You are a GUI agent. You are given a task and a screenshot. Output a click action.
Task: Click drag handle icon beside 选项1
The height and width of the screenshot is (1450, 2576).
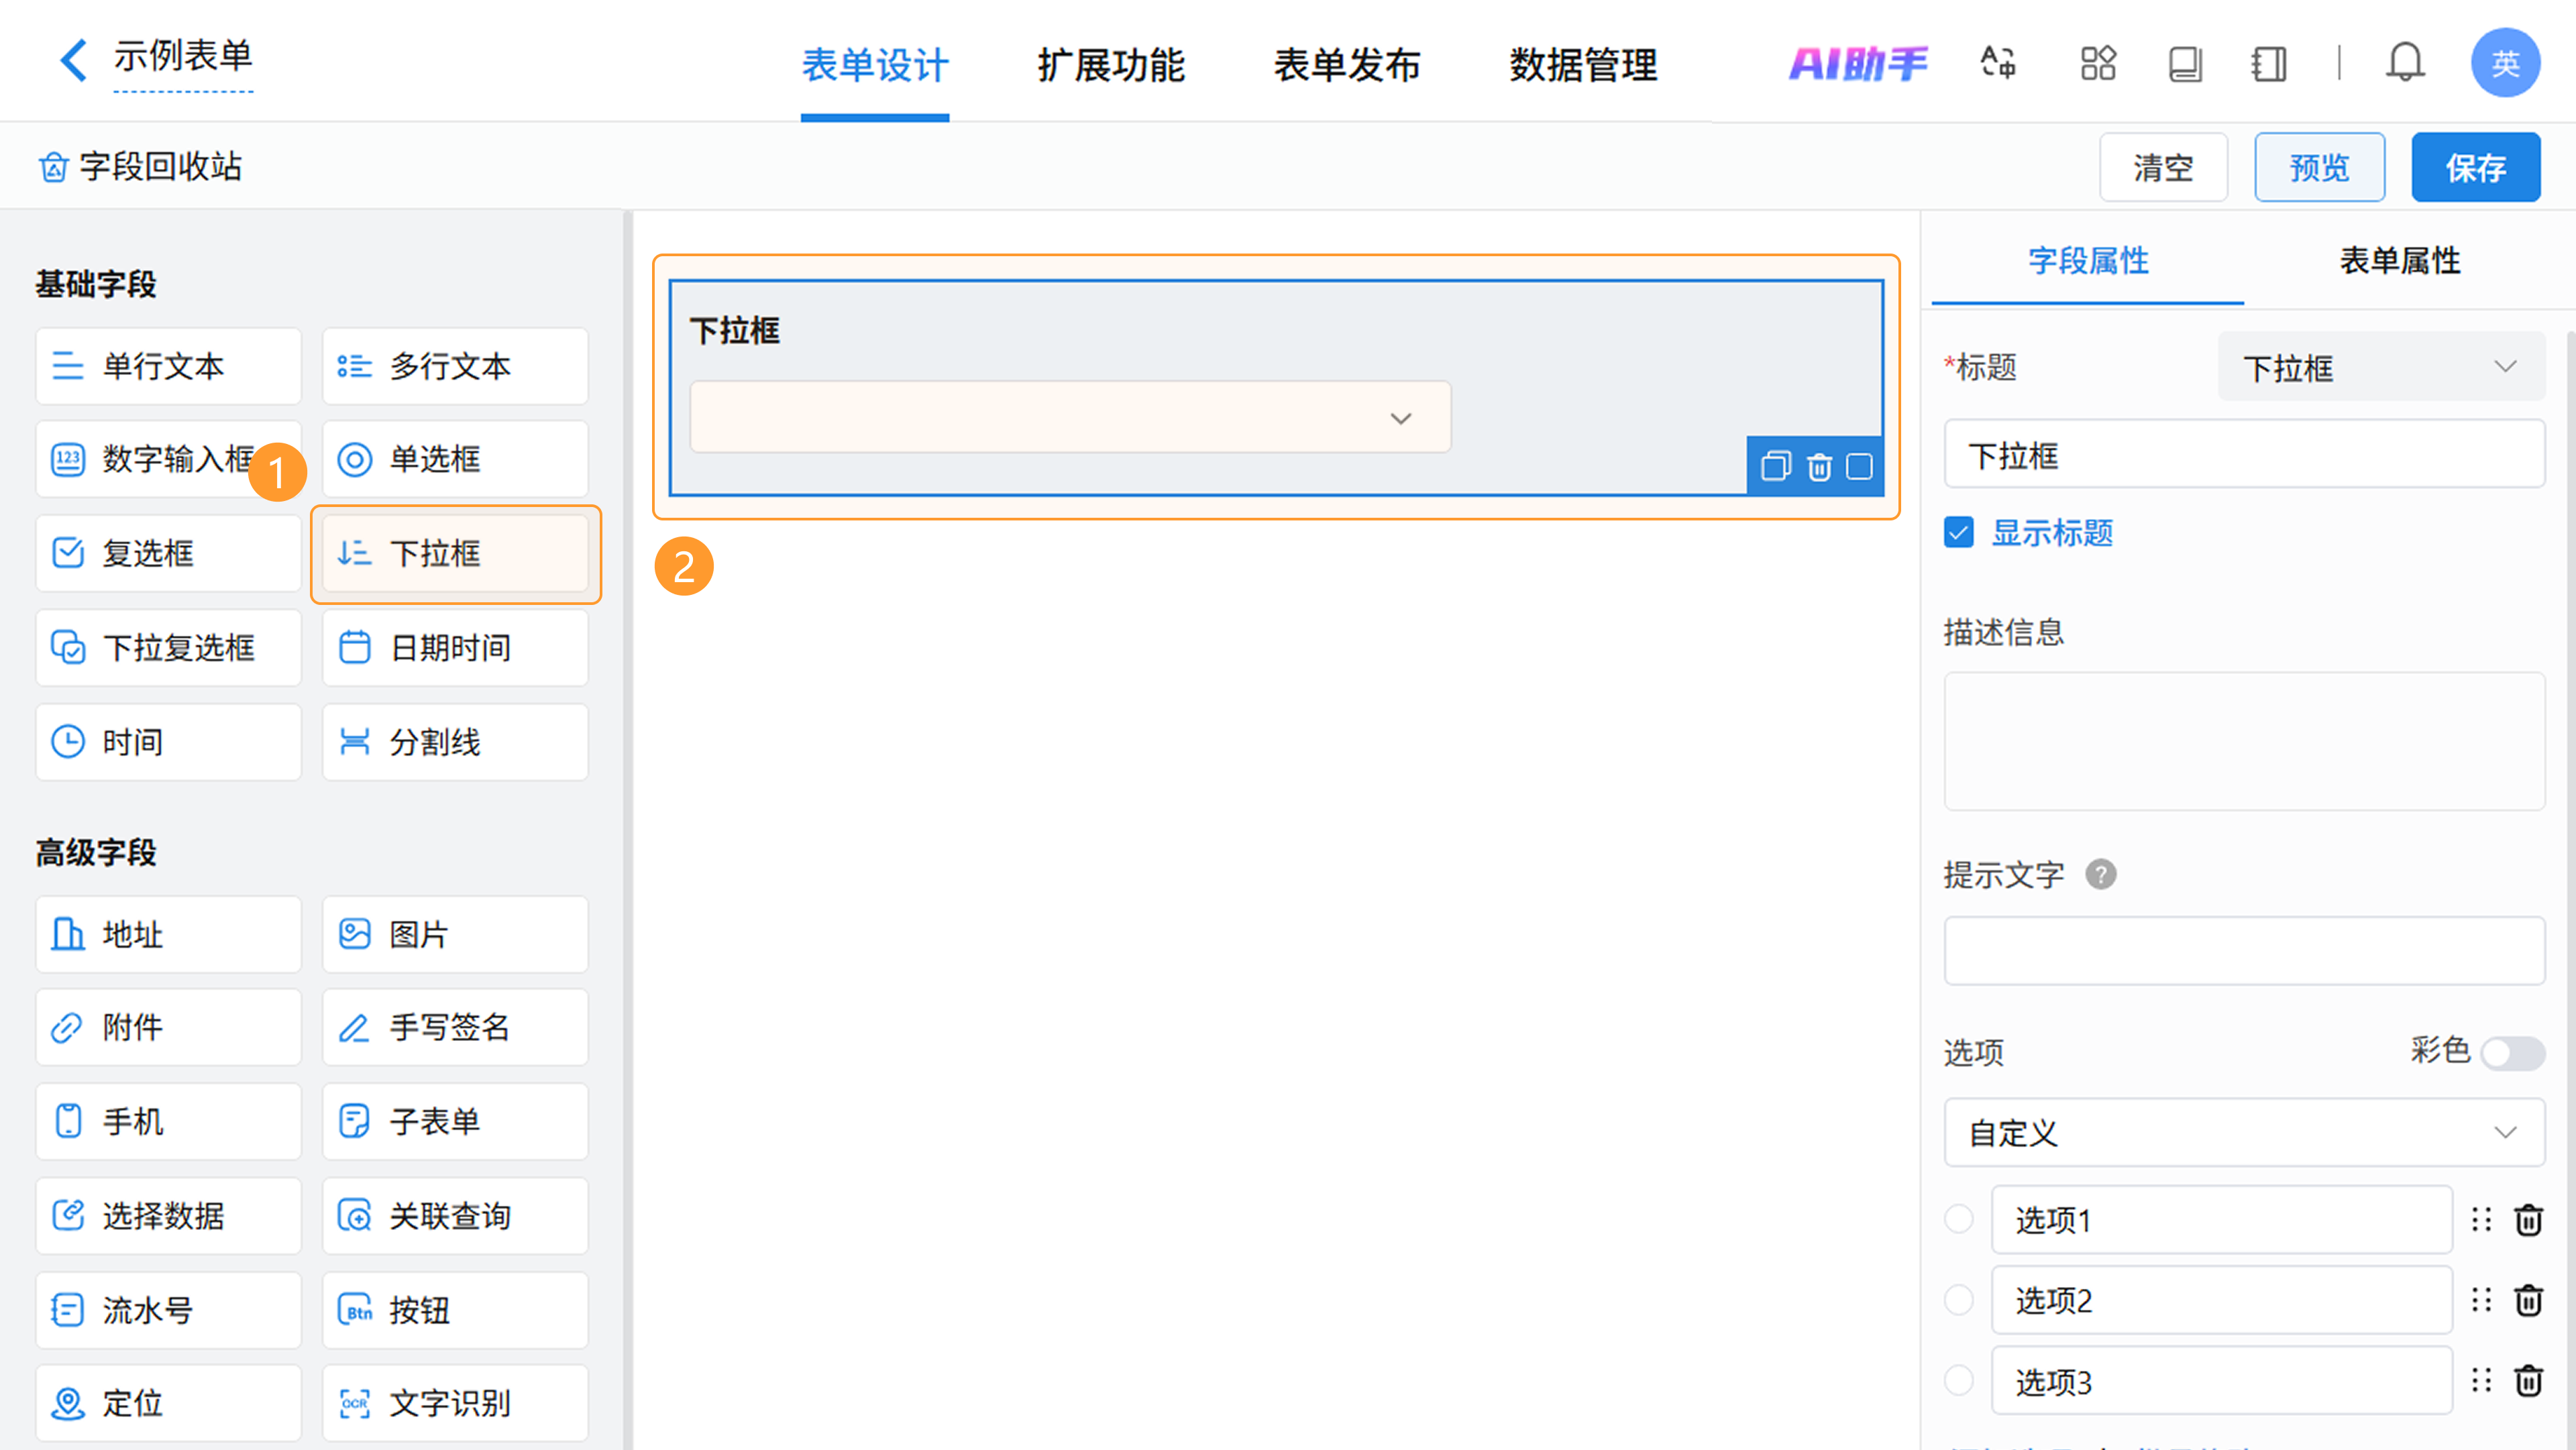pos(2481,1219)
